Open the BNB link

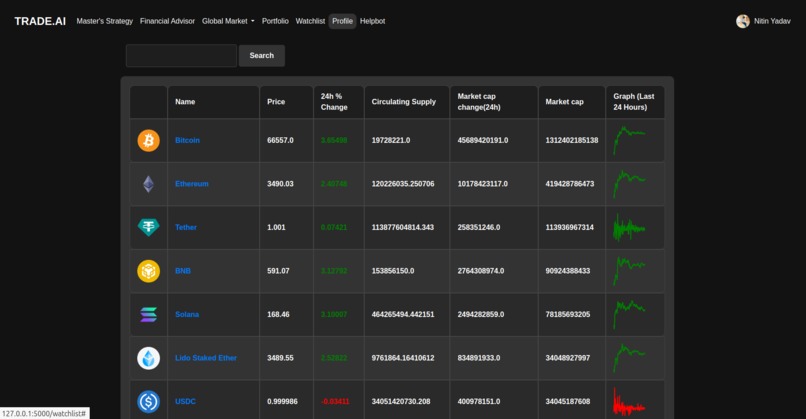click(182, 271)
